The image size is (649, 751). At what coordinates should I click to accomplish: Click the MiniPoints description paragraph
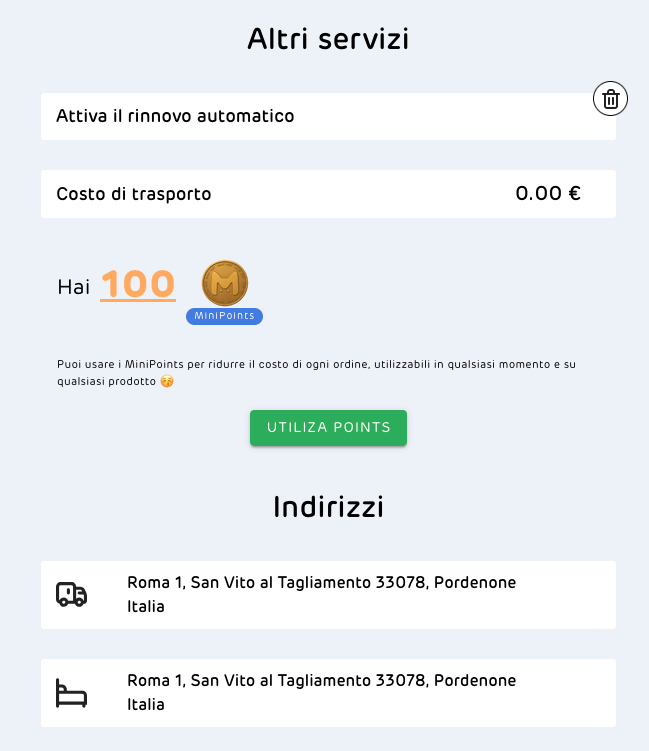tap(316, 365)
